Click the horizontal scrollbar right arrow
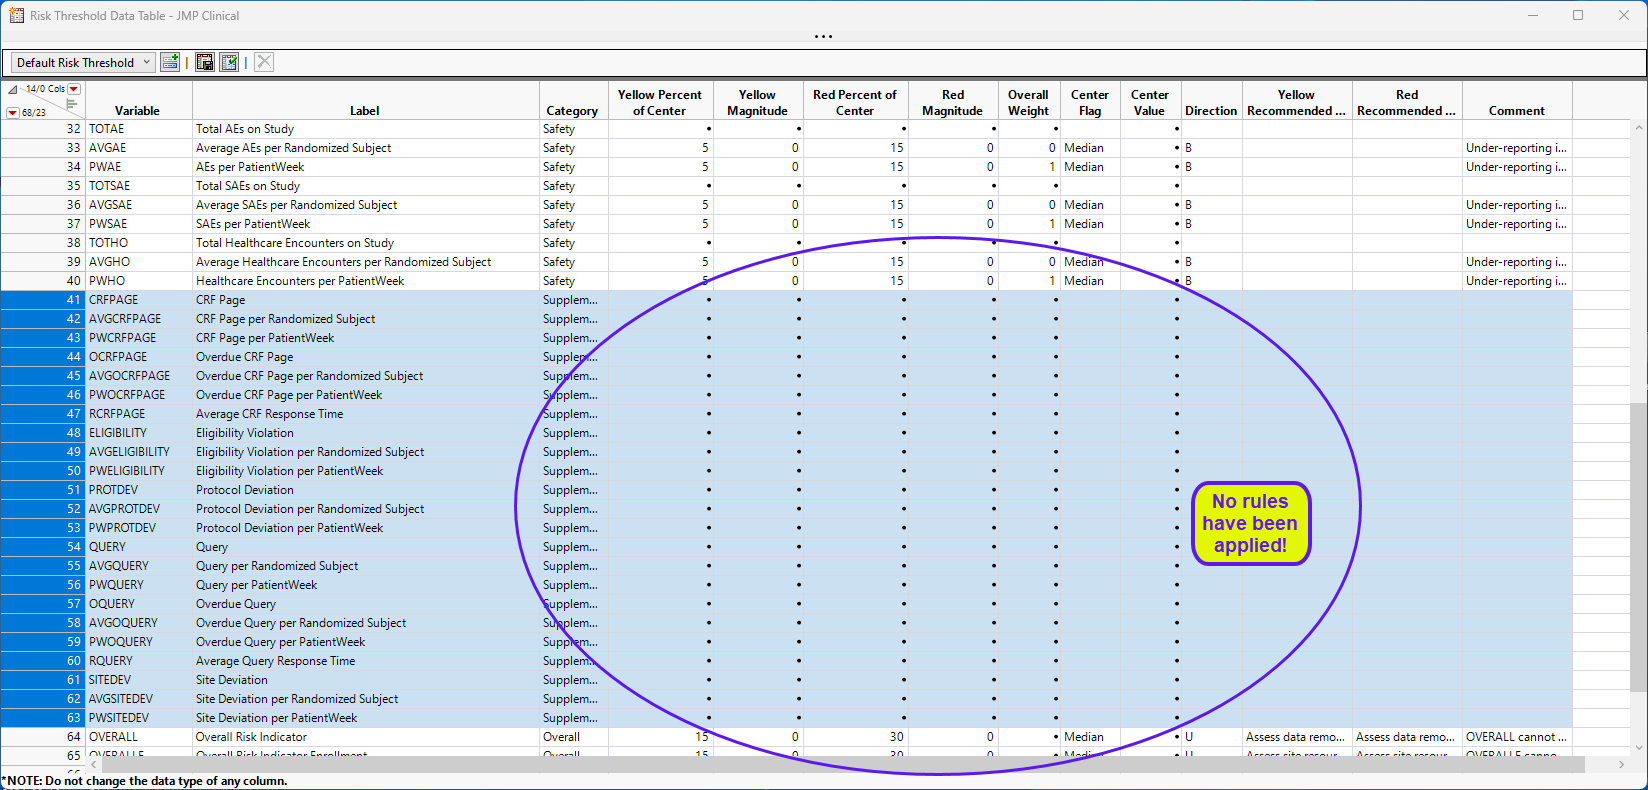The image size is (1648, 790). [x=1621, y=765]
